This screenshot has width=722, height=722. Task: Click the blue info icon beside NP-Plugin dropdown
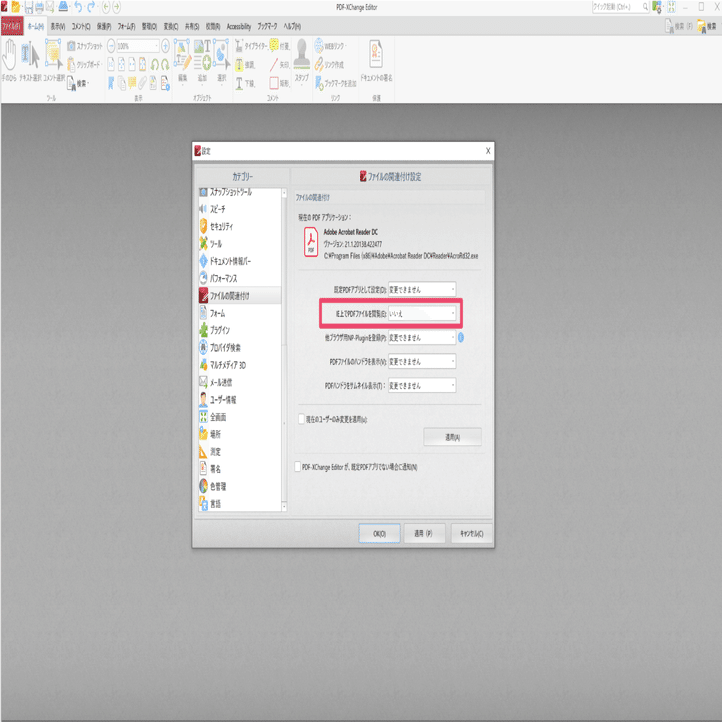[460, 338]
